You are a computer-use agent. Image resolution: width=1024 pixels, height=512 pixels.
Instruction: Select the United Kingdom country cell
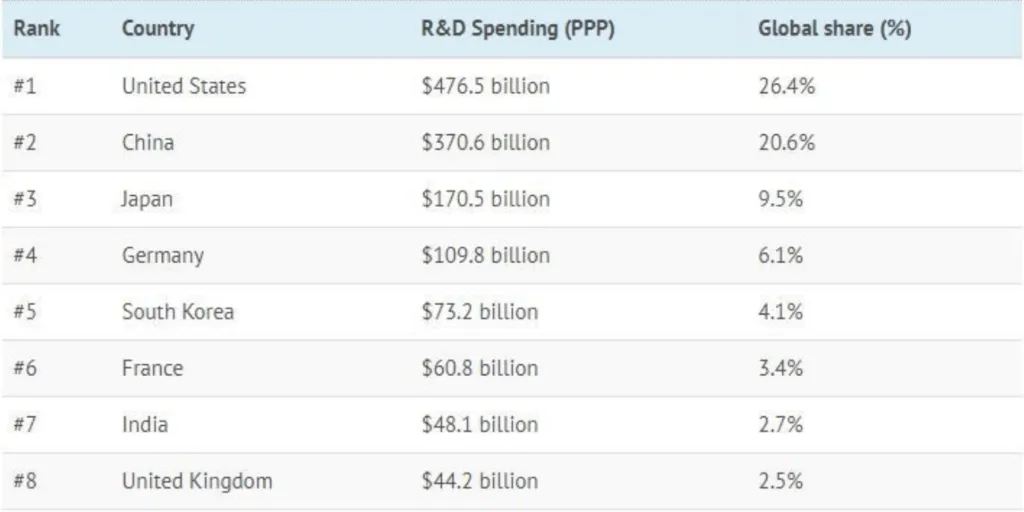[197, 481]
